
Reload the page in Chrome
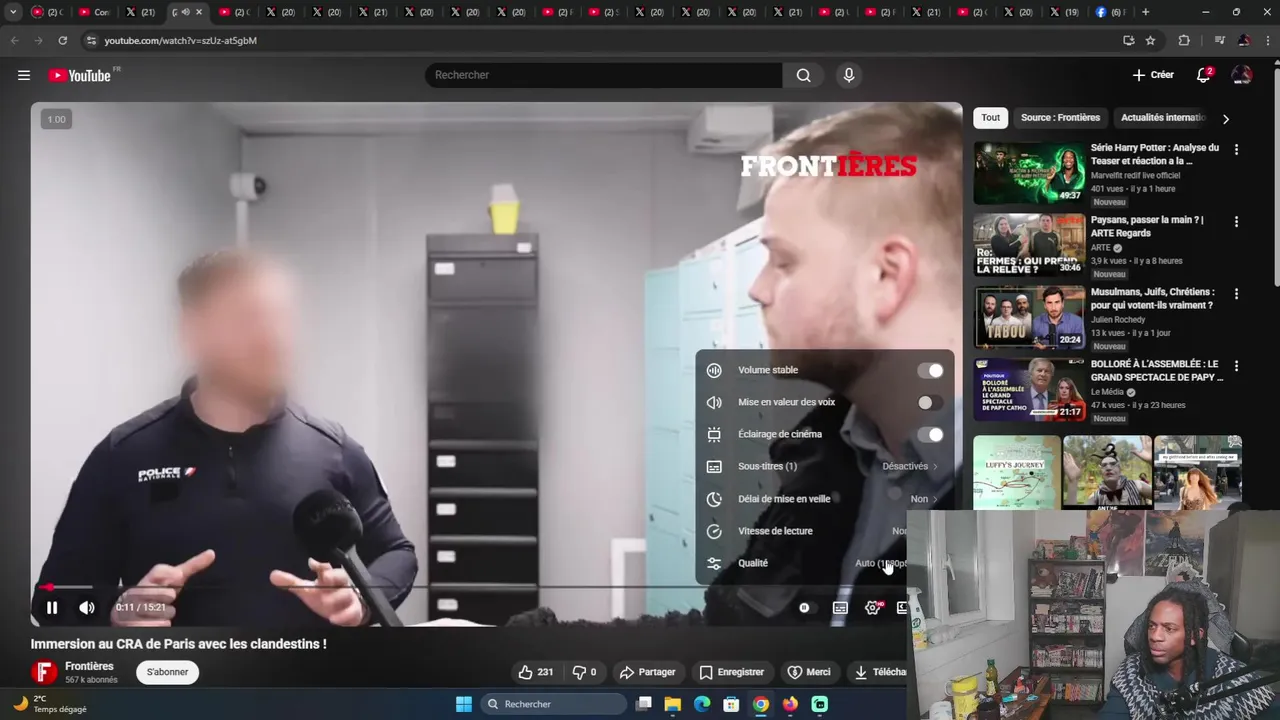pos(62,40)
